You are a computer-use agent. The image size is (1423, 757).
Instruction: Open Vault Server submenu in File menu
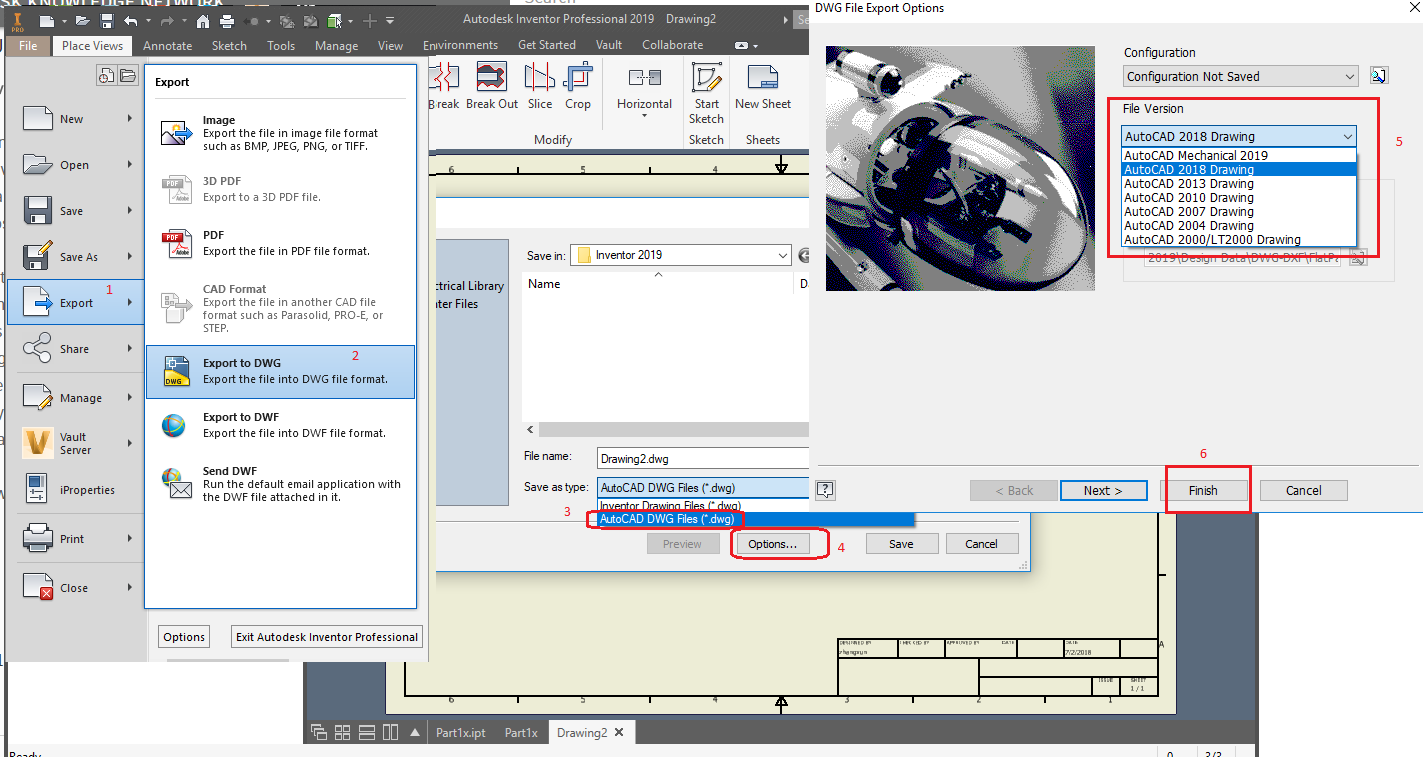coord(76,444)
